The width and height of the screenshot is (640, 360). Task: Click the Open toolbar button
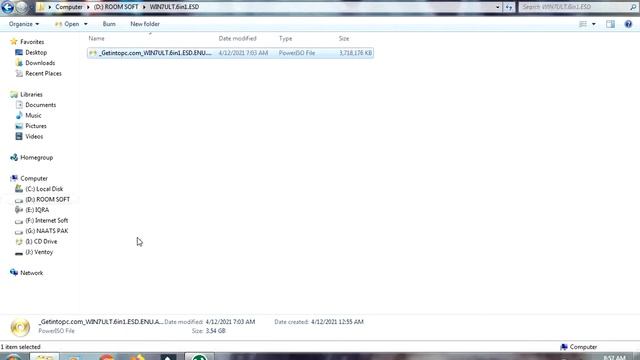tap(67, 24)
